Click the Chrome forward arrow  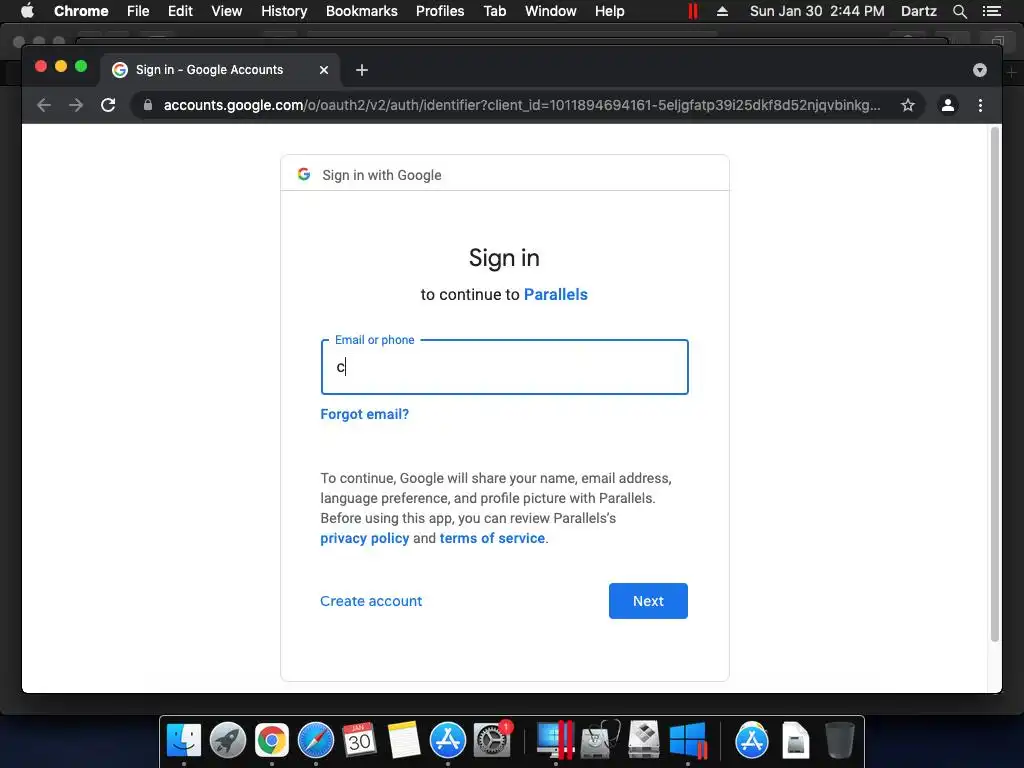point(76,105)
